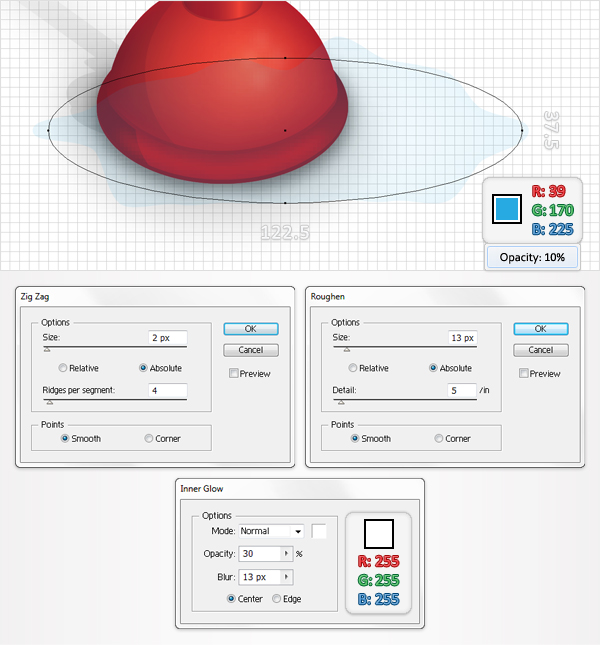The height and width of the screenshot is (645, 600).
Task: Click the Zig Zag Size field
Action: pyautogui.click(x=168, y=338)
